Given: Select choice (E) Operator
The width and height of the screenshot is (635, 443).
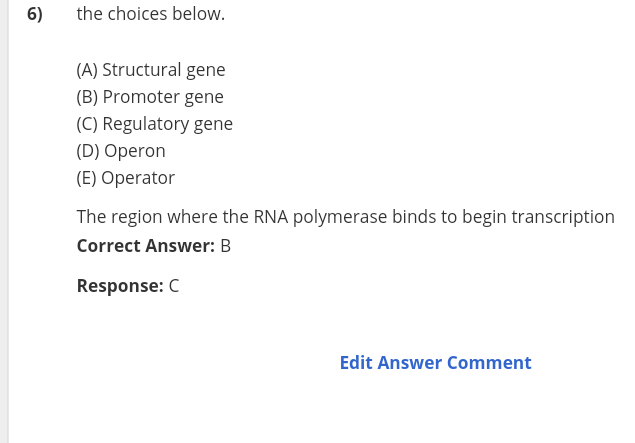Looking at the screenshot, I should click(126, 178).
